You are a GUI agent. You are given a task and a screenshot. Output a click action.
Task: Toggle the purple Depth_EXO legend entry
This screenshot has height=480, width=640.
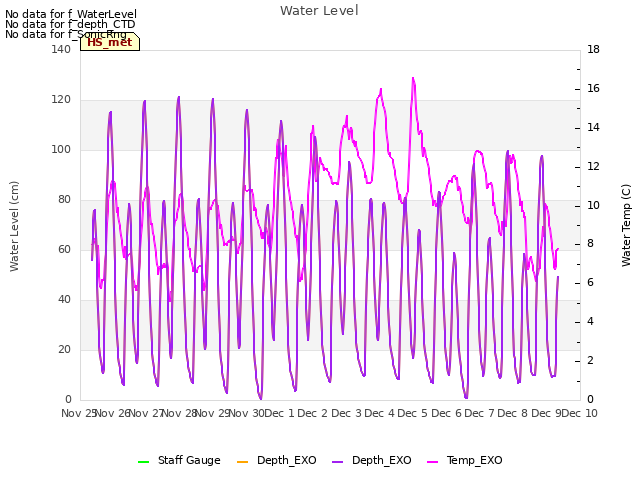click(x=372, y=460)
